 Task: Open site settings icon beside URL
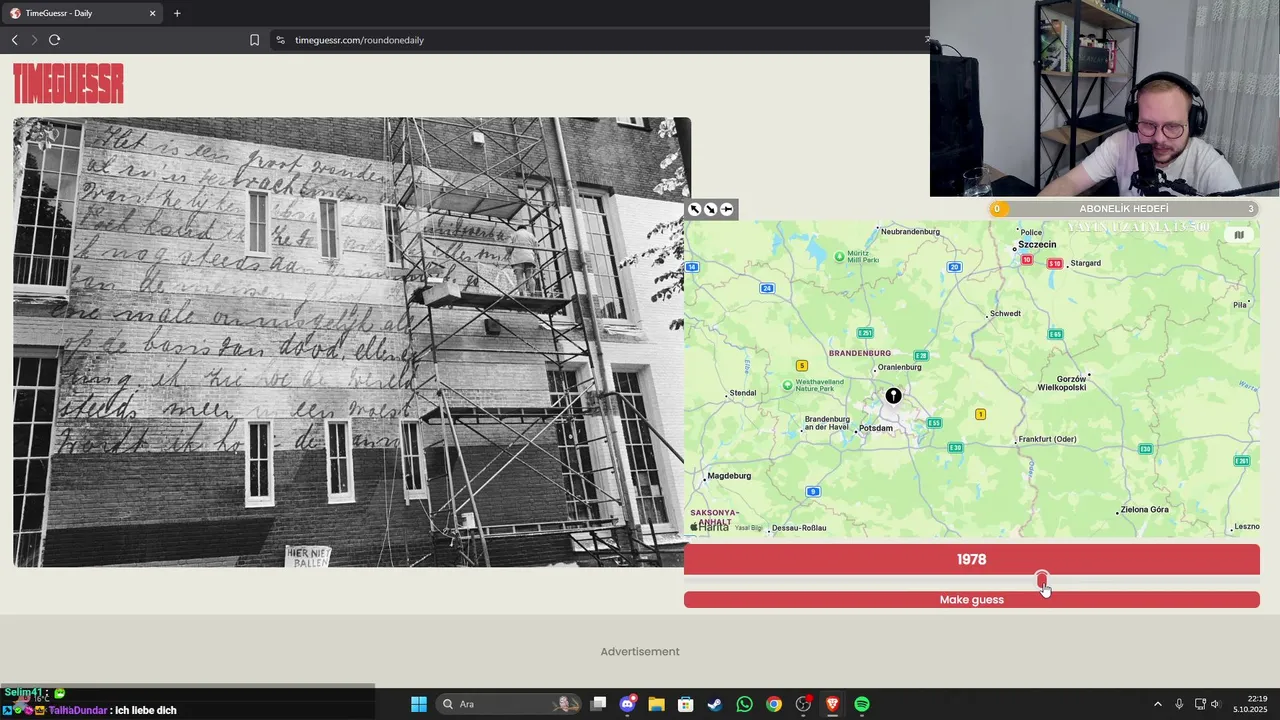click(x=280, y=40)
